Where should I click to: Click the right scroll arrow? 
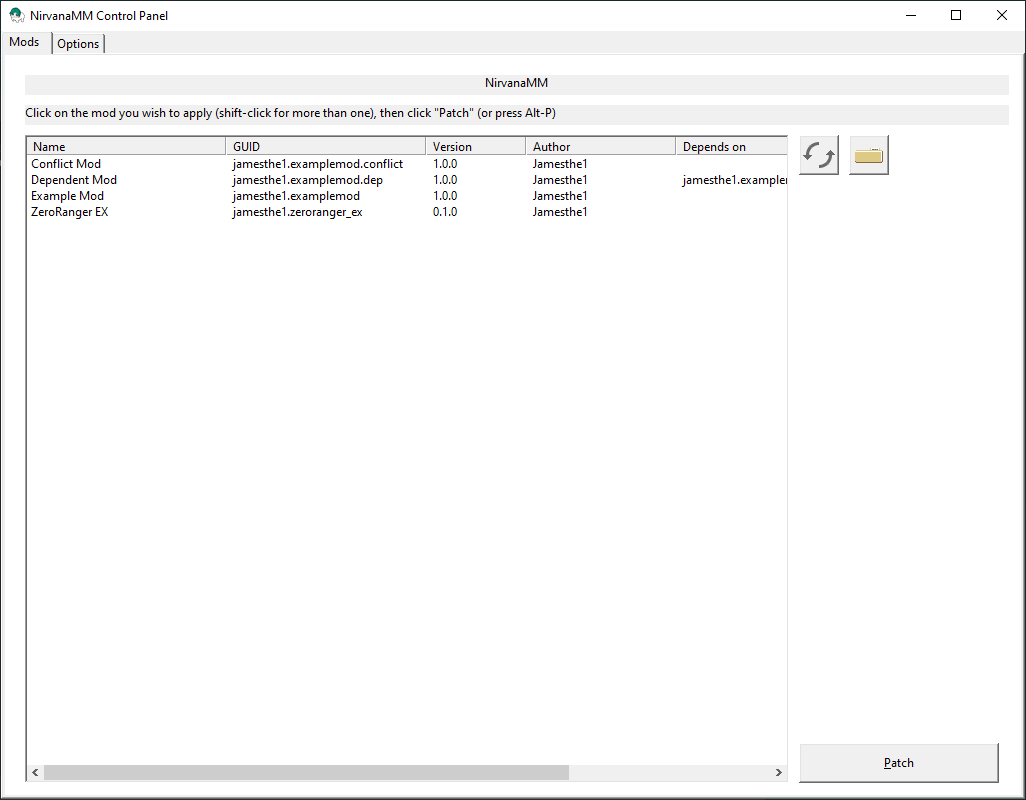pyautogui.click(x=778, y=772)
